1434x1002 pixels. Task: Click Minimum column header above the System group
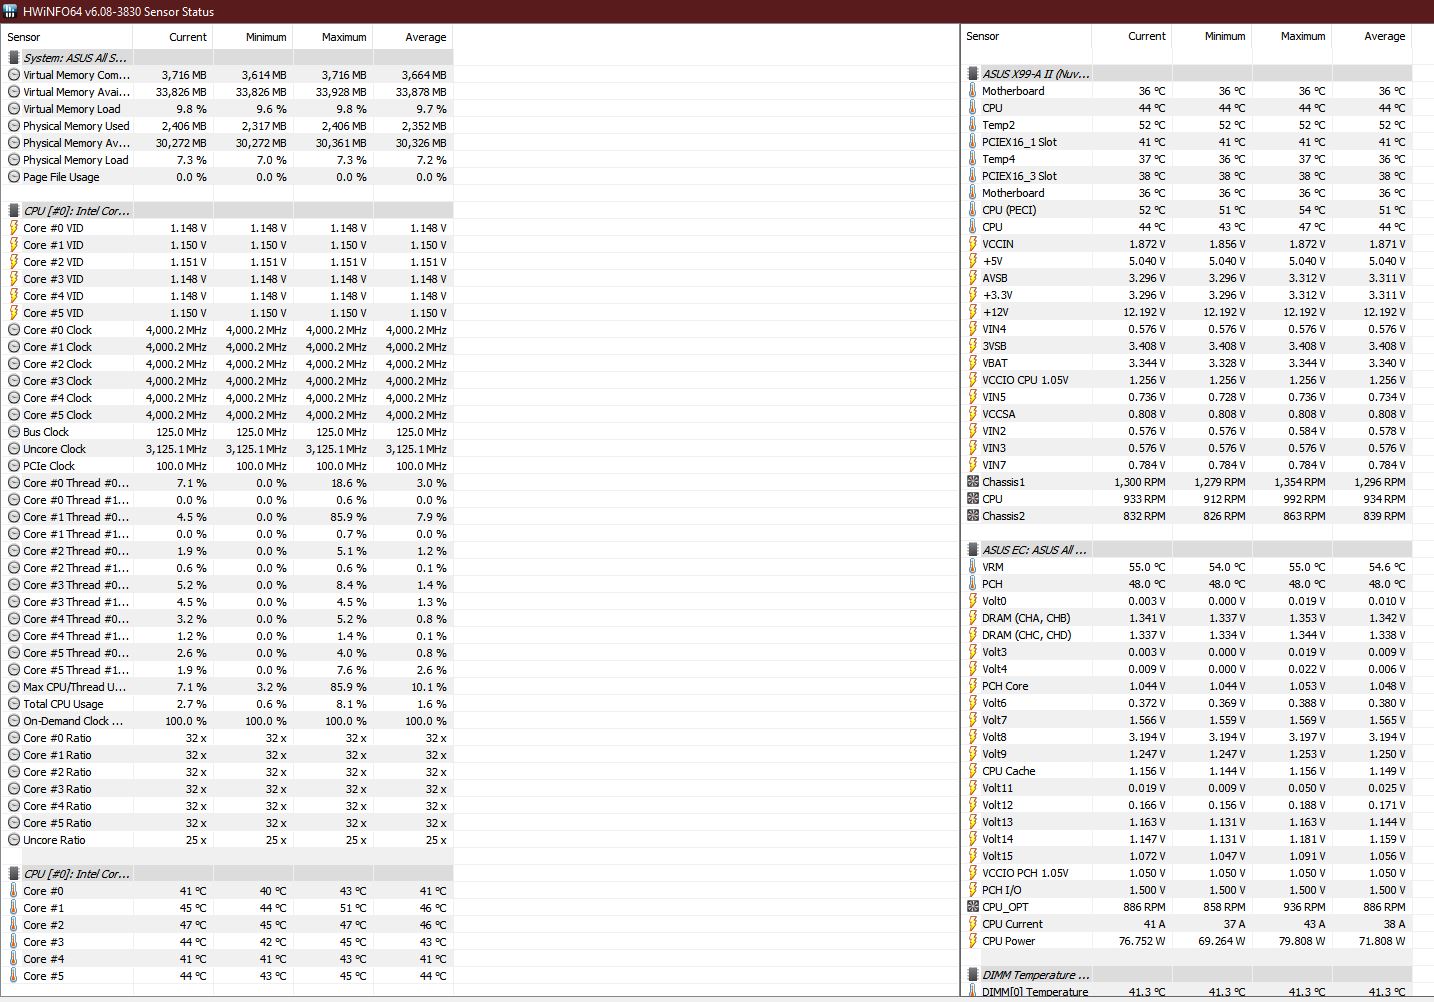[x=253, y=37]
